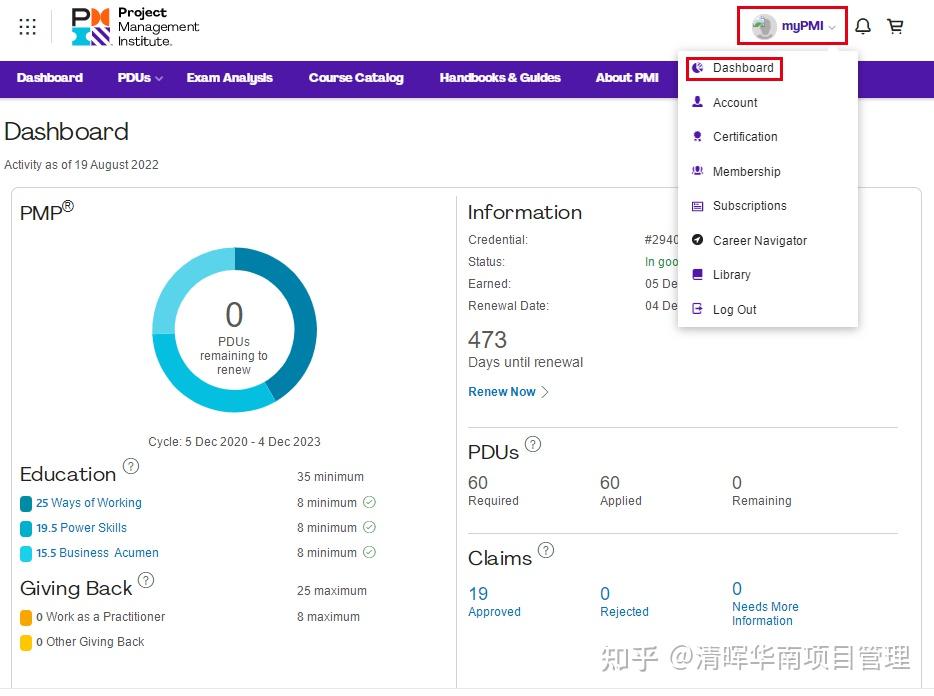Open Course Catalog tab
The height and width of the screenshot is (696, 934).
tap(356, 78)
